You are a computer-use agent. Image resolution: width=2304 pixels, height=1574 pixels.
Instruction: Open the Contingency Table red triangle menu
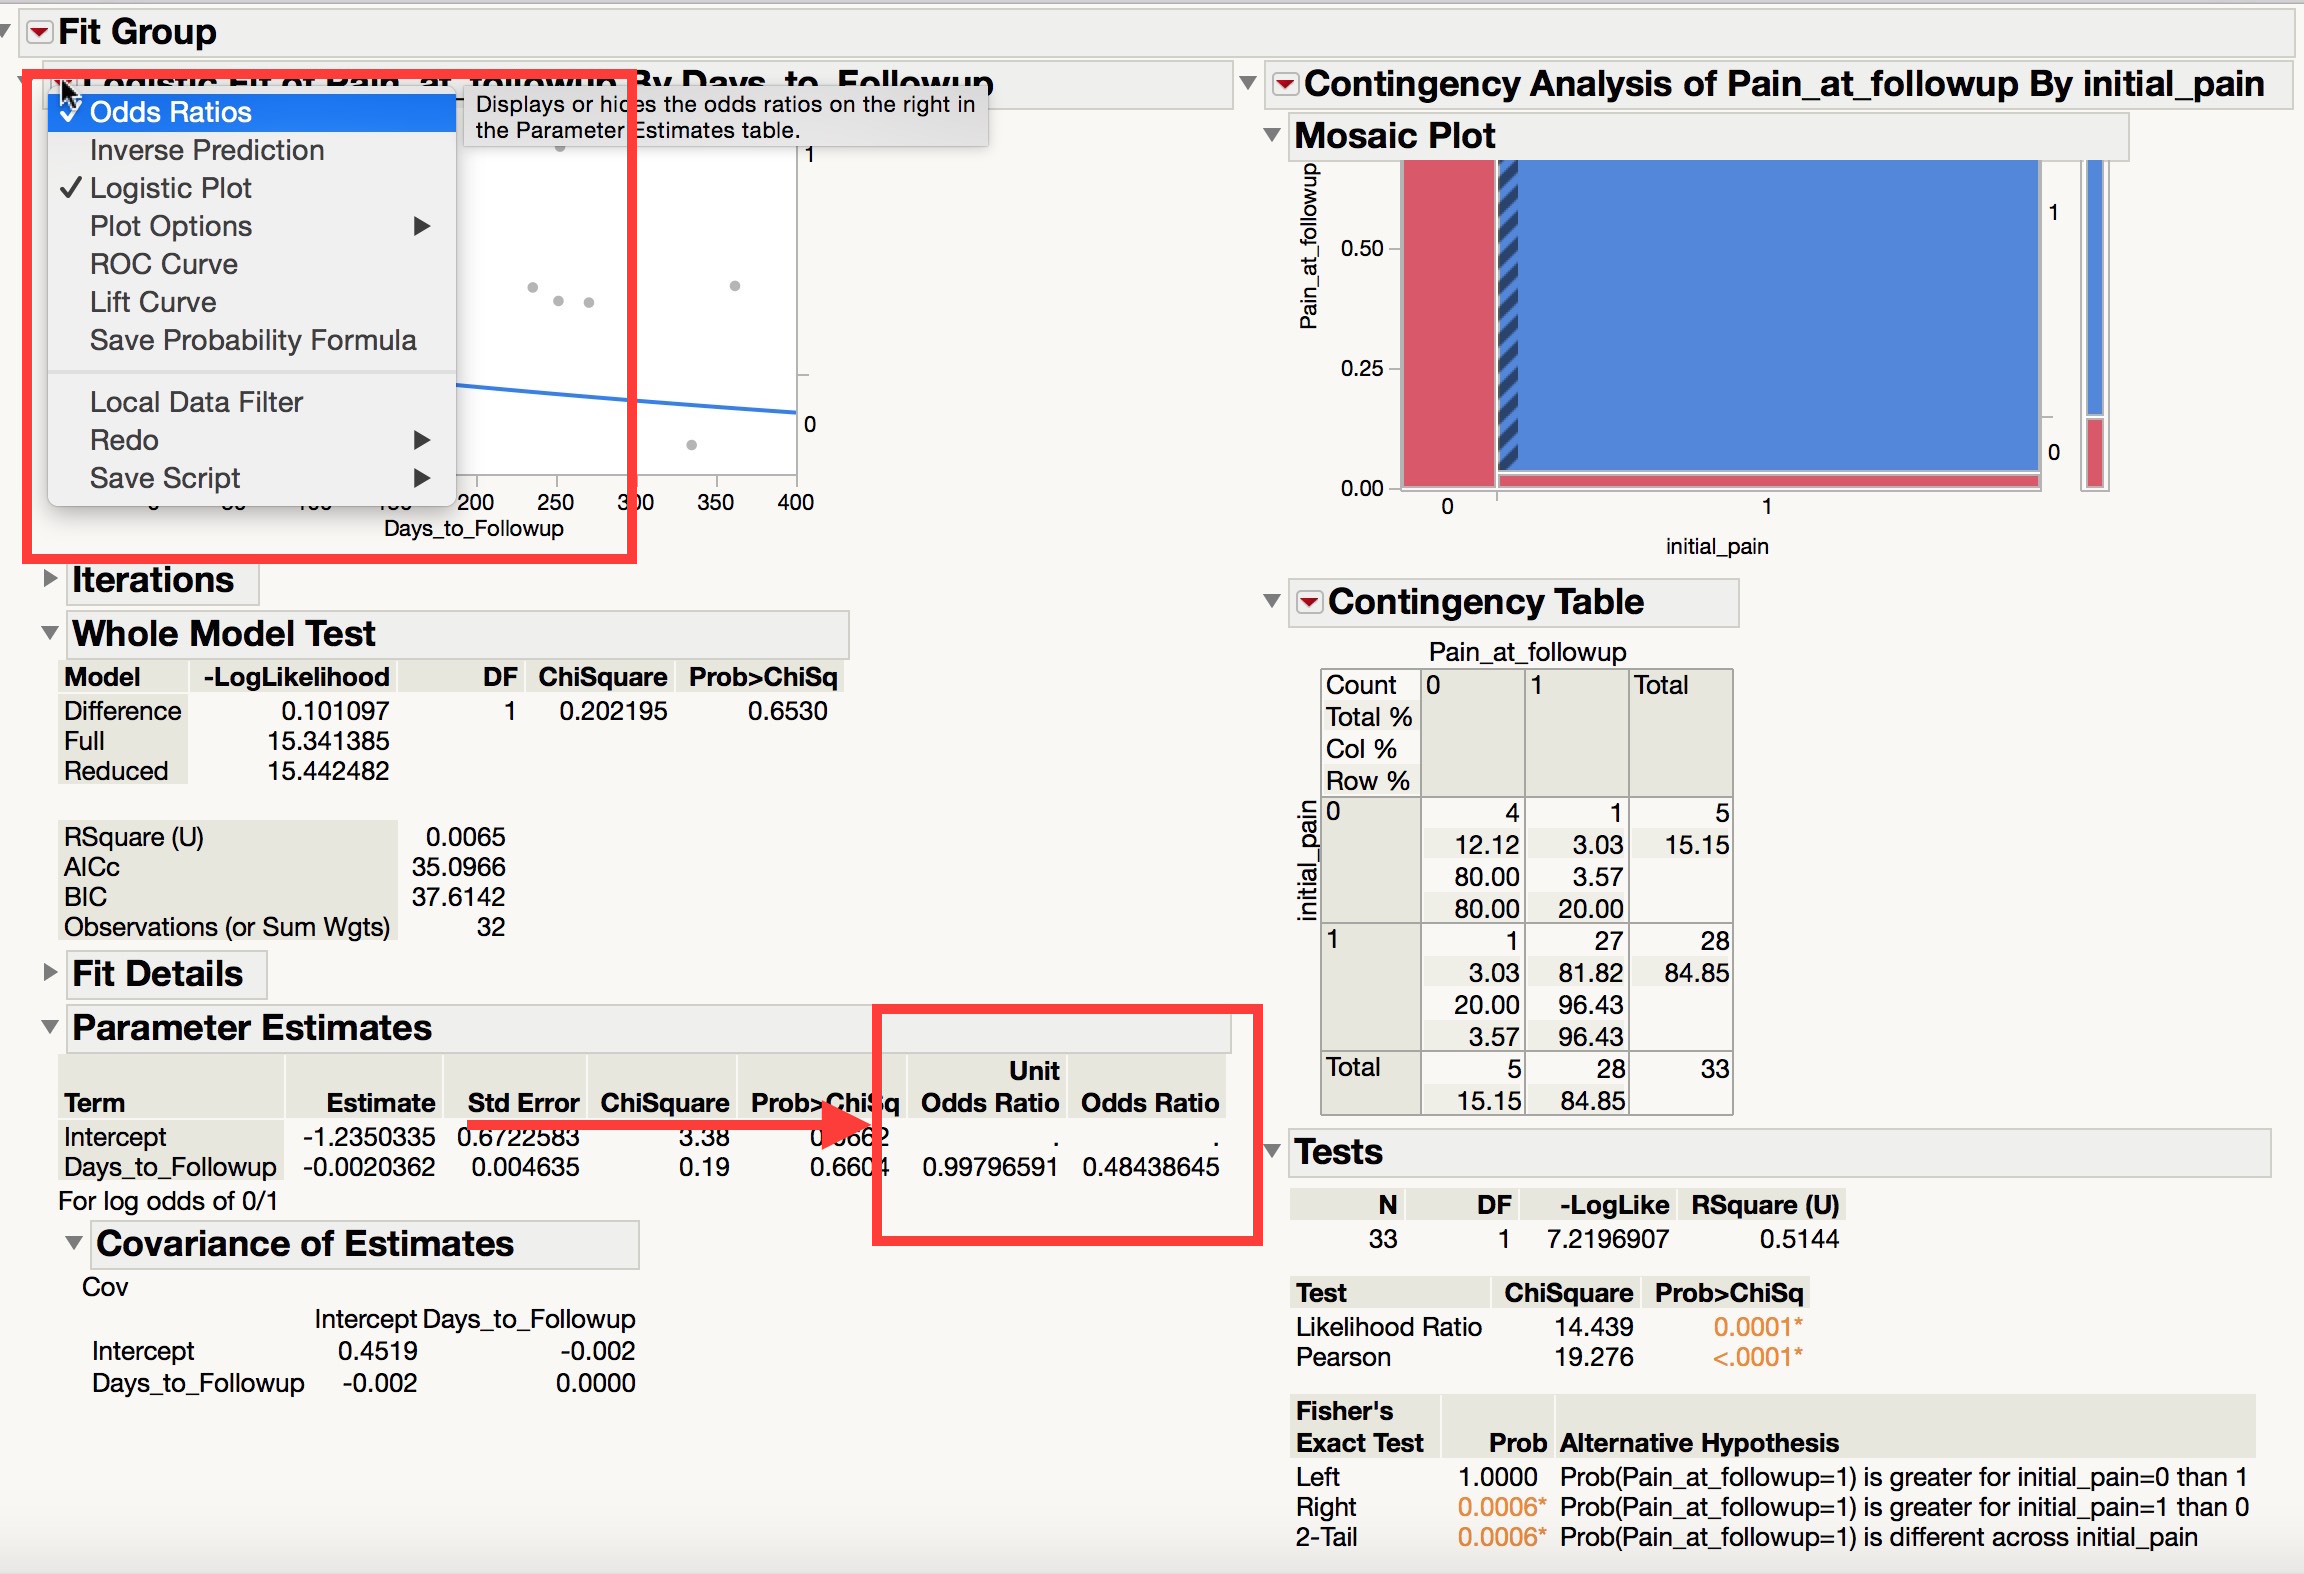click(x=1309, y=602)
